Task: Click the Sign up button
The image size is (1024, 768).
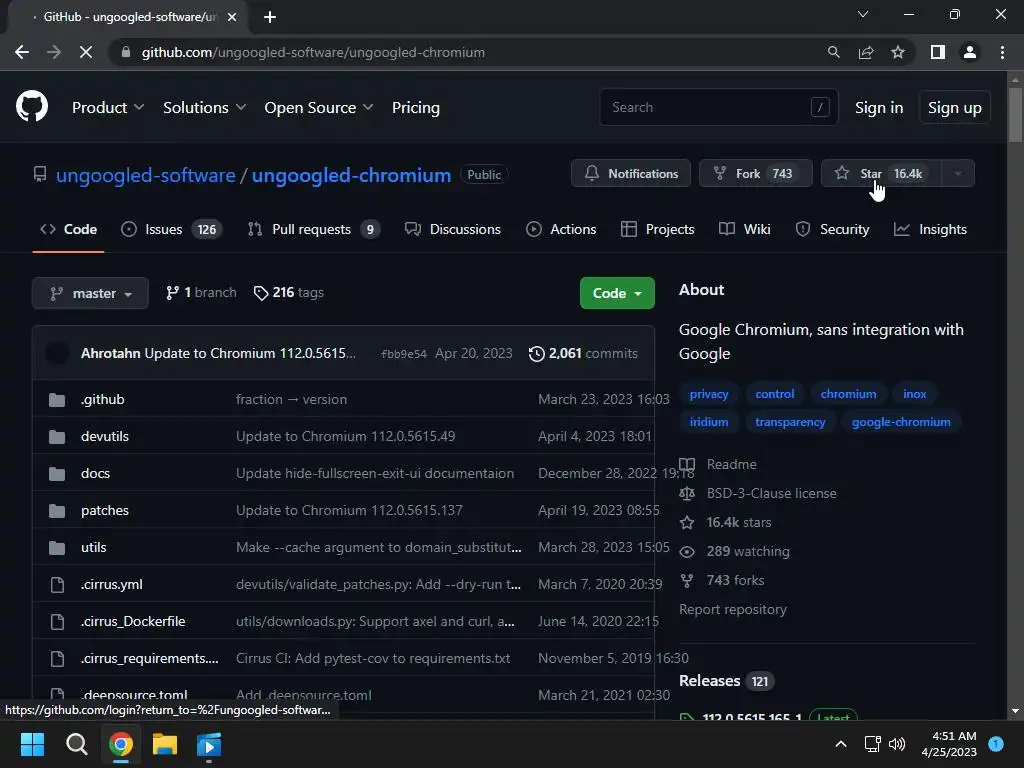Action: tap(955, 108)
